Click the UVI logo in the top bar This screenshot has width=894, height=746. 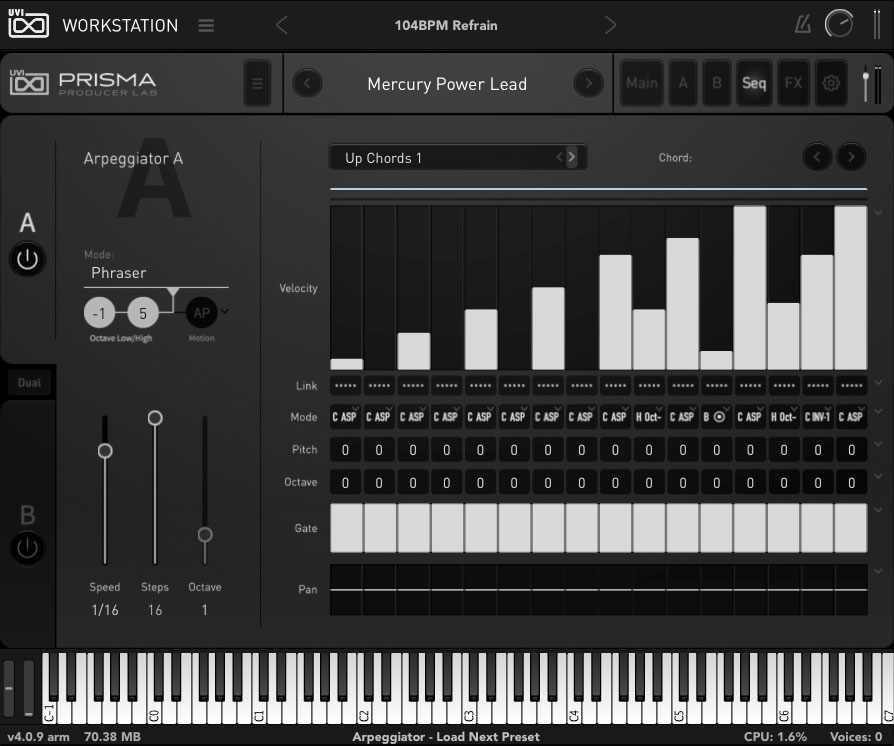click(x=29, y=24)
